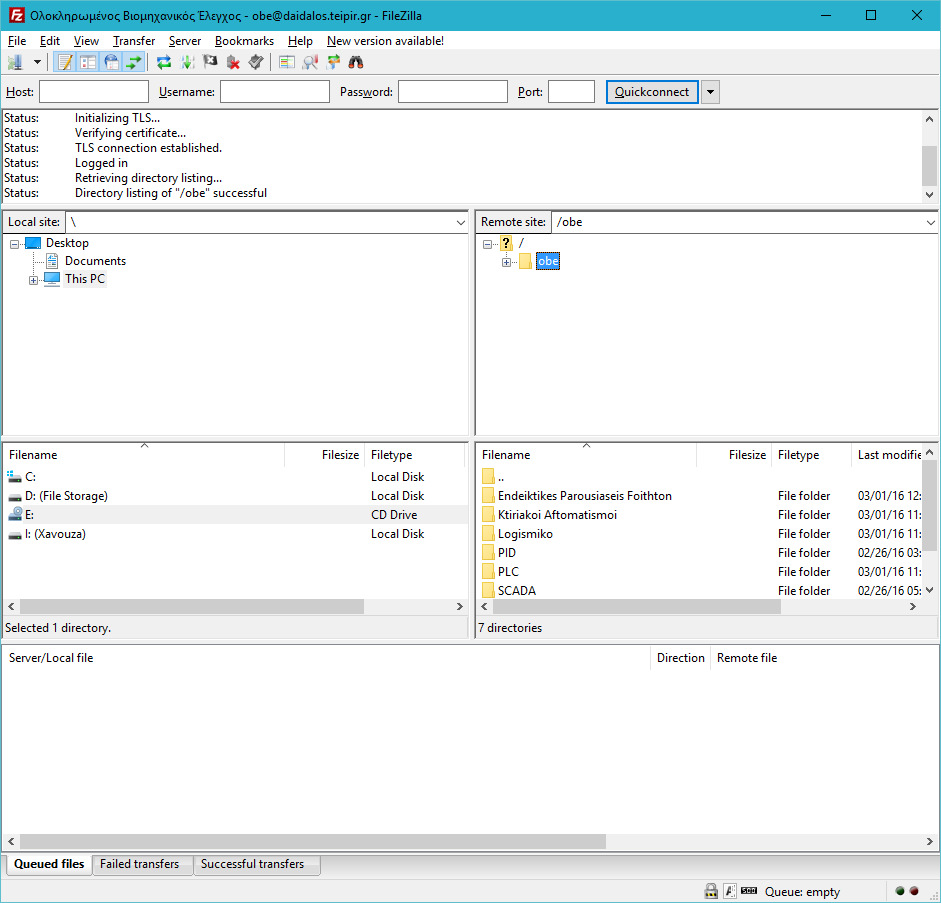This screenshot has width=941, height=903.
Task: Open the Quickconnect history dropdown
Action: click(711, 92)
